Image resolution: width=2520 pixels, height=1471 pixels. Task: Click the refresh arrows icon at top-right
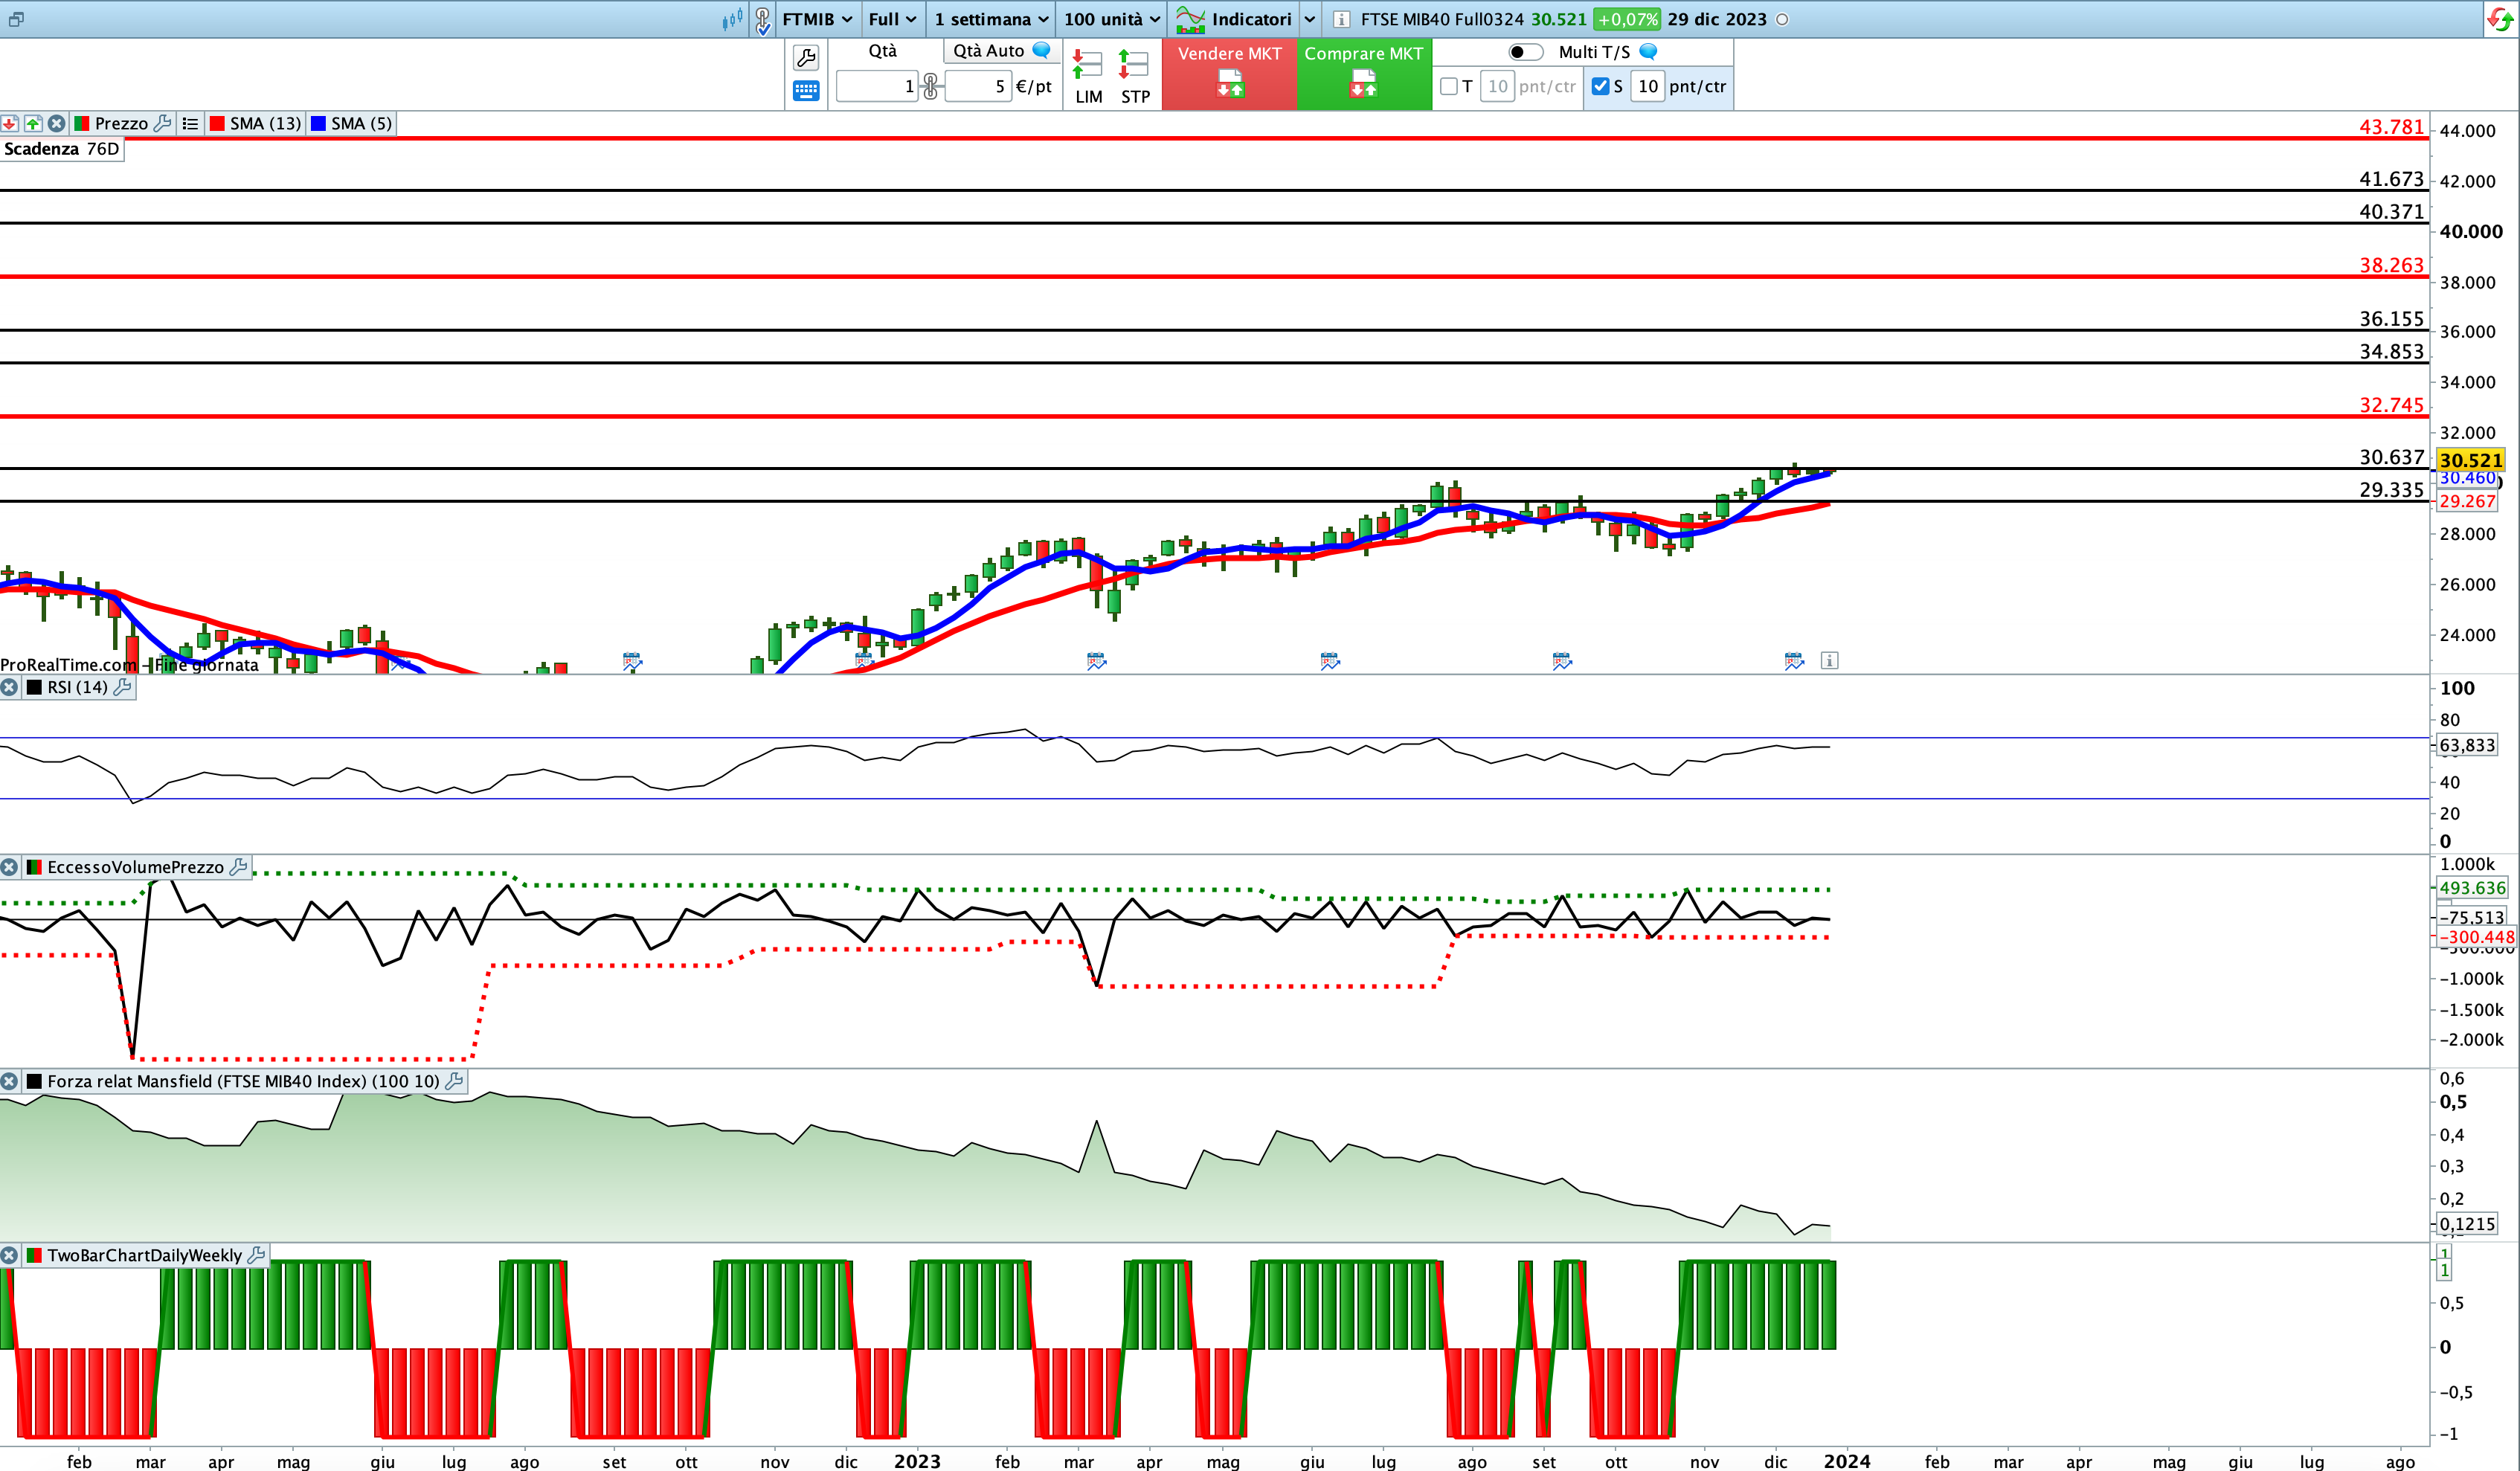pos(2500,19)
